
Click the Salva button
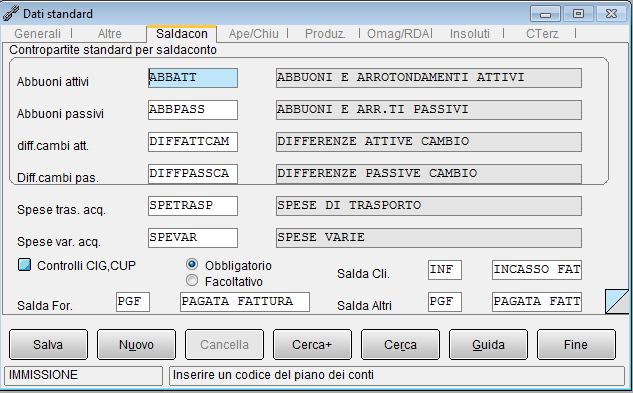(48, 345)
